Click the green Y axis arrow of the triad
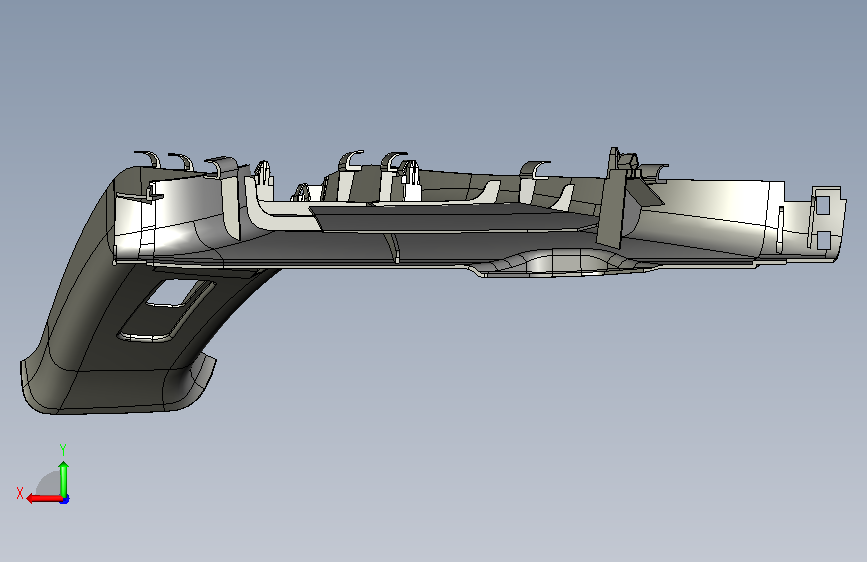This screenshot has height=562, width=867. click(64, 479)
